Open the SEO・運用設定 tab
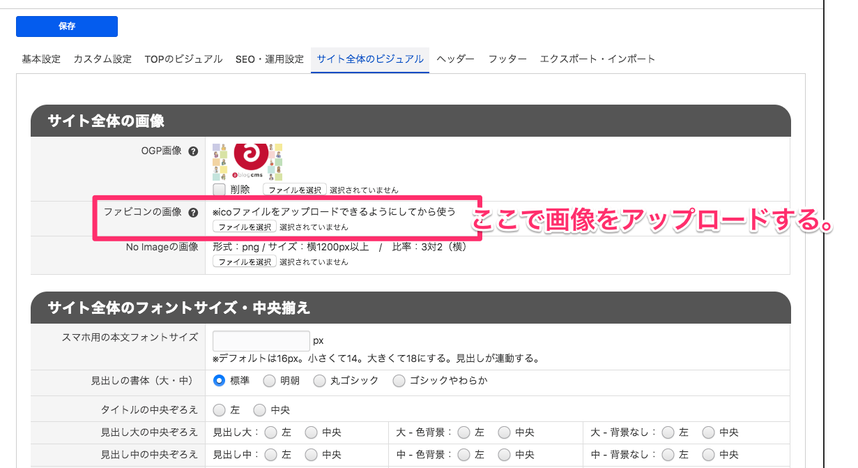858x468 pixels. coord(269,59)
